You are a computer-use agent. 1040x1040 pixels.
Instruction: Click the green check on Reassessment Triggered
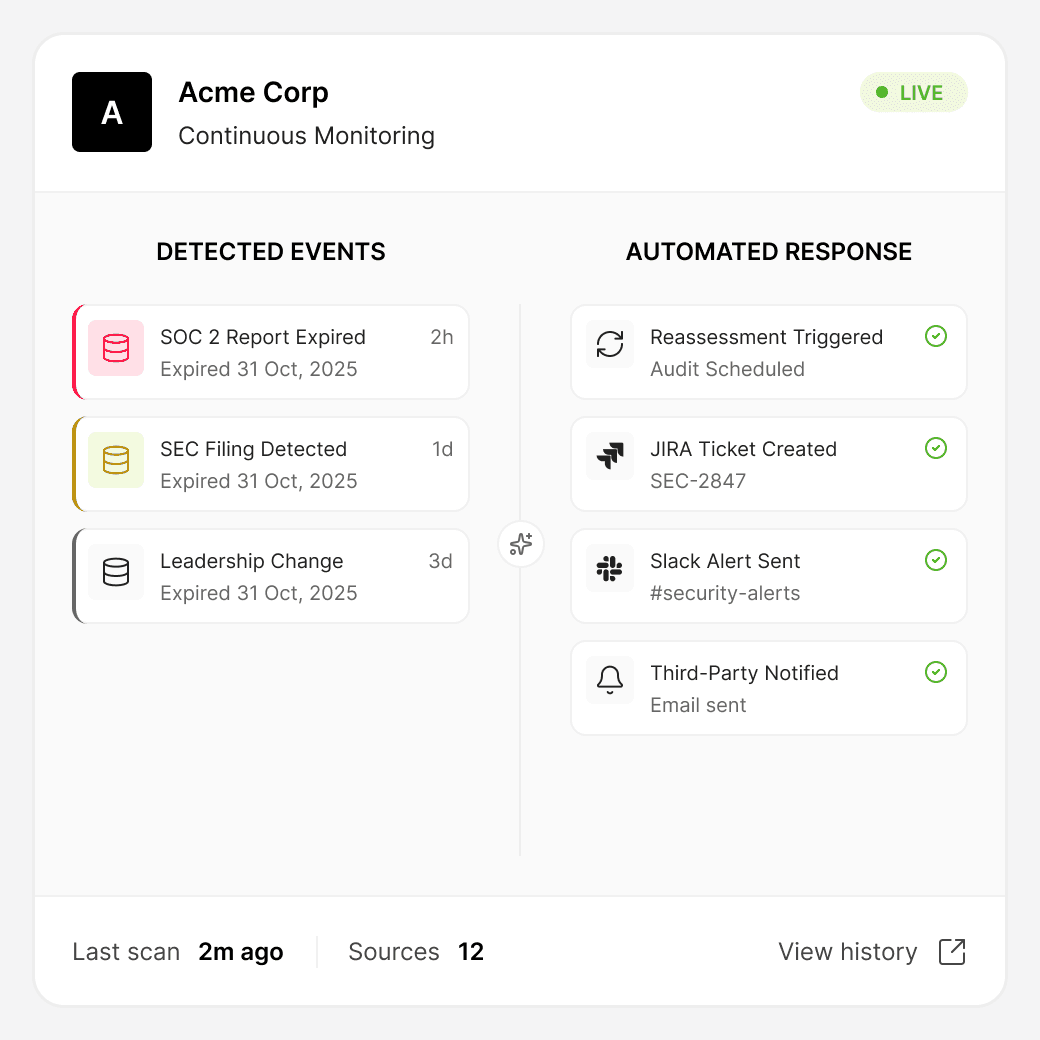click(936, 336)
